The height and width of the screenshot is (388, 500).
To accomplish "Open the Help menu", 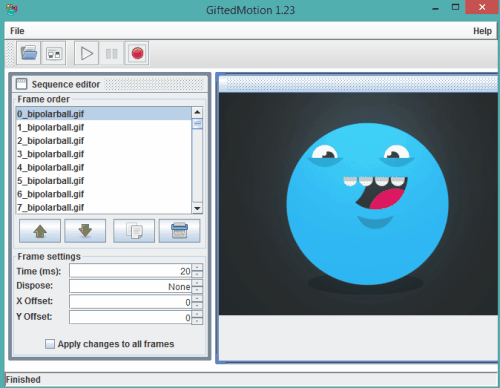I will point(482,31).
